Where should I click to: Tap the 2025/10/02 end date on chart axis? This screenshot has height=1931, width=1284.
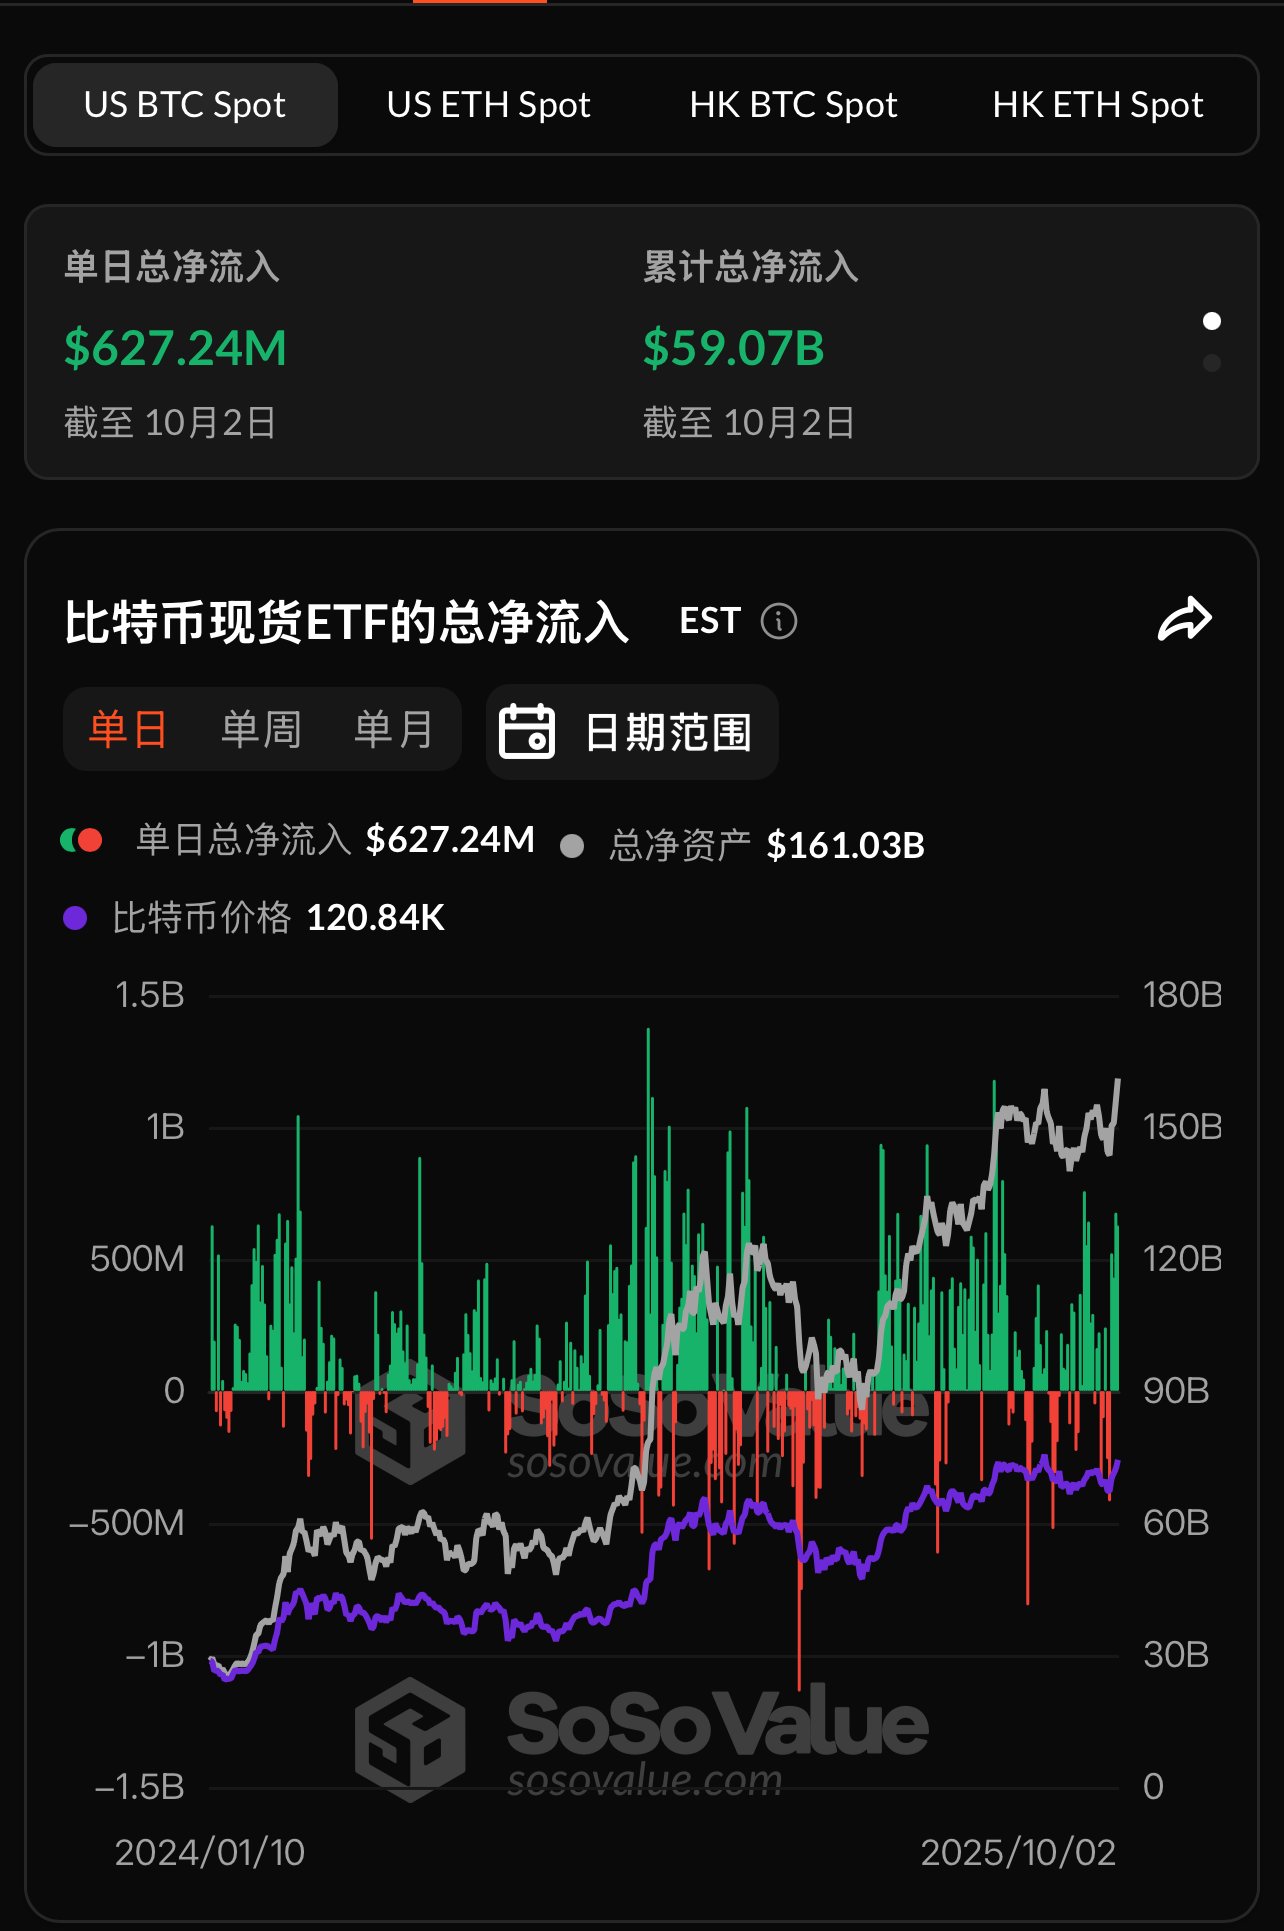click(1017, 1852)
